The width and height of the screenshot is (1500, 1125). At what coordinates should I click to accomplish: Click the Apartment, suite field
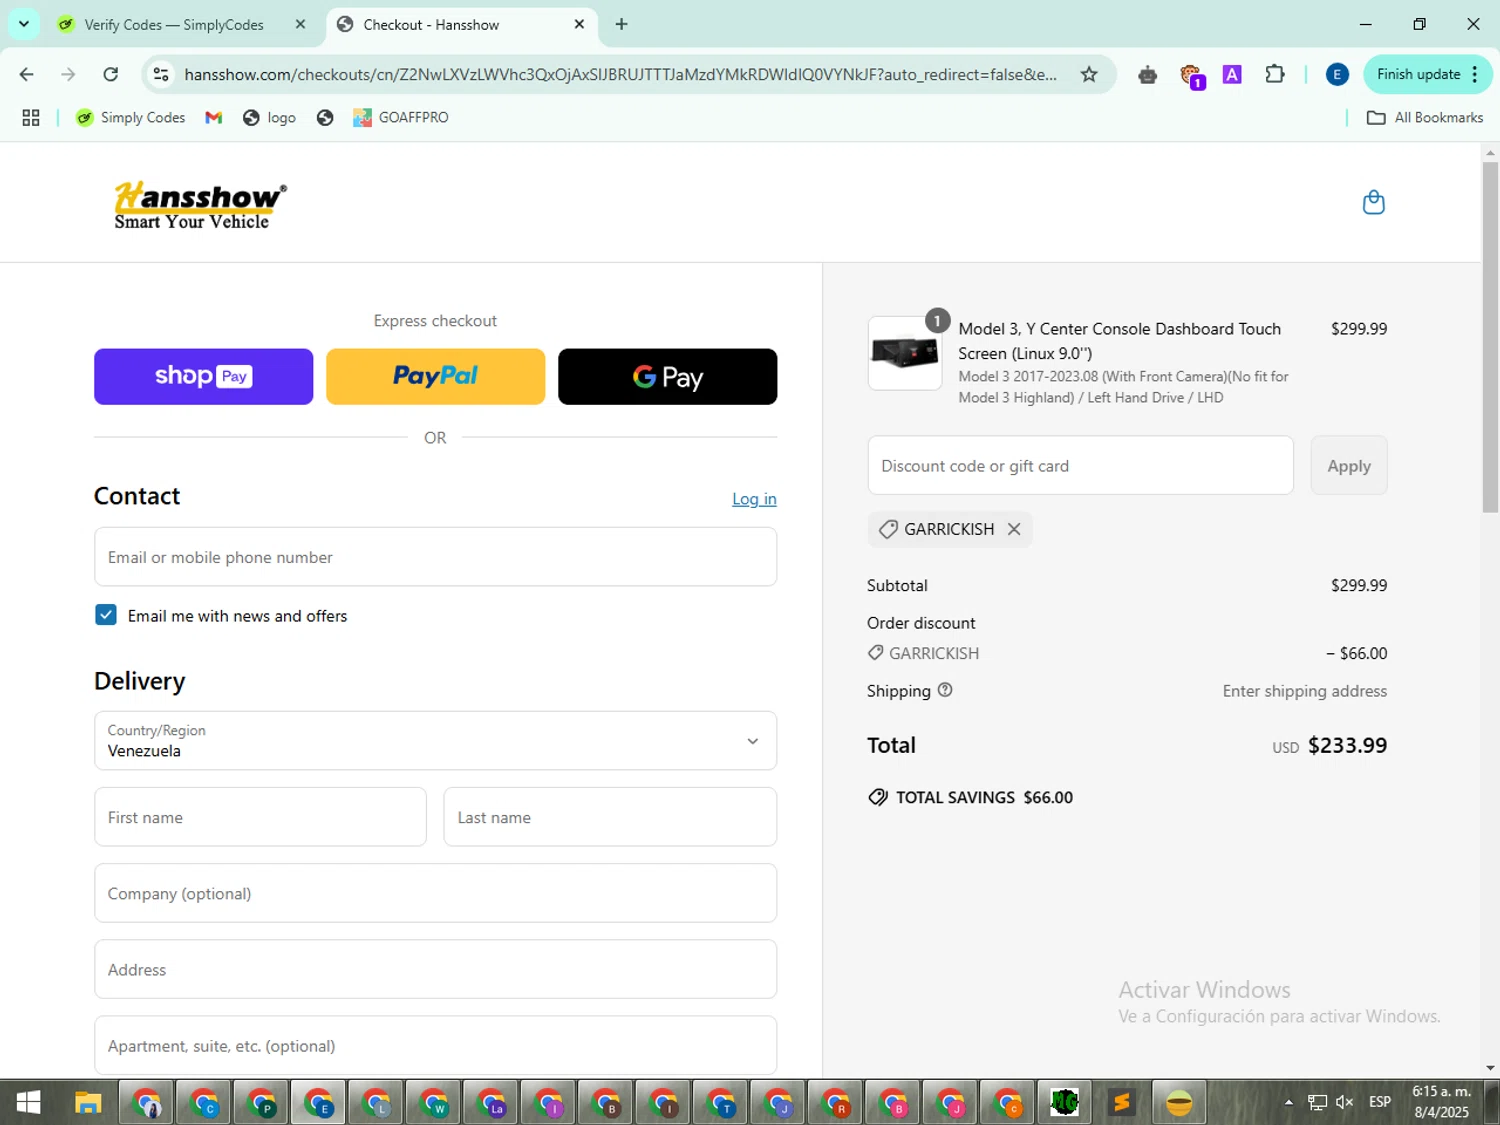[x=435, y=1045]
